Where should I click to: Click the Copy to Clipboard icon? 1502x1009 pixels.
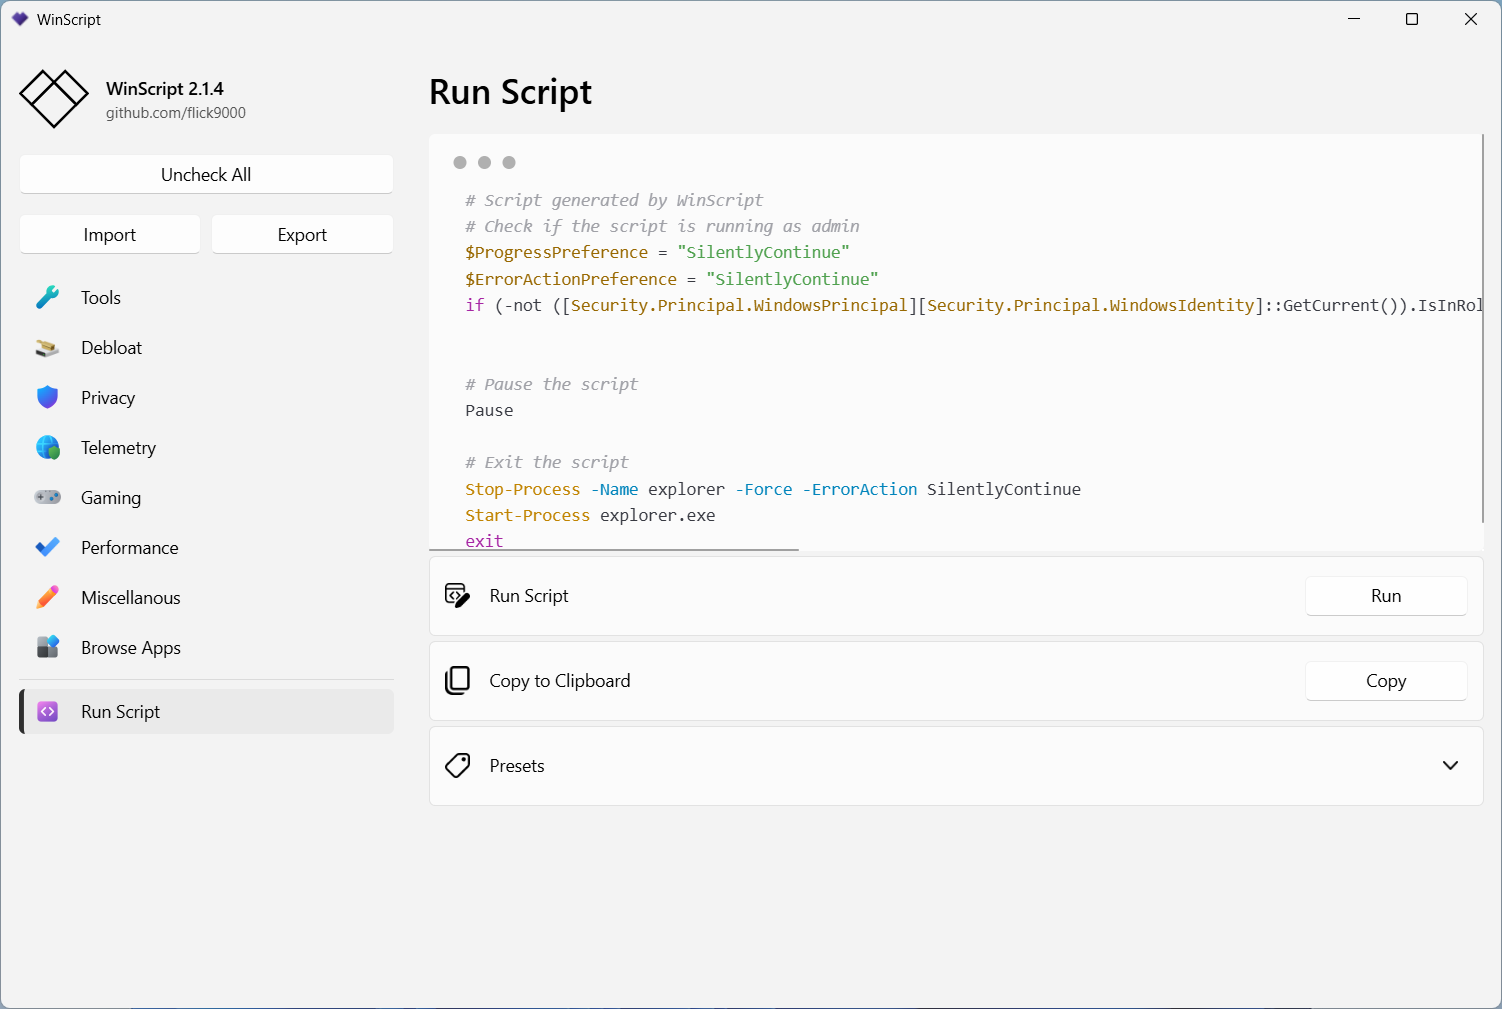point(457,681)
